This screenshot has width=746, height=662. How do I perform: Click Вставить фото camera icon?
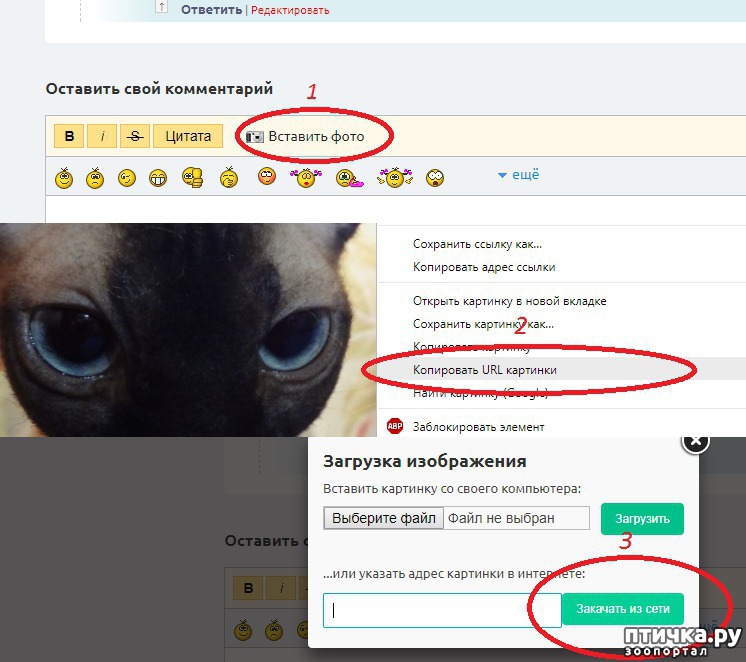(x=255, y=137)
